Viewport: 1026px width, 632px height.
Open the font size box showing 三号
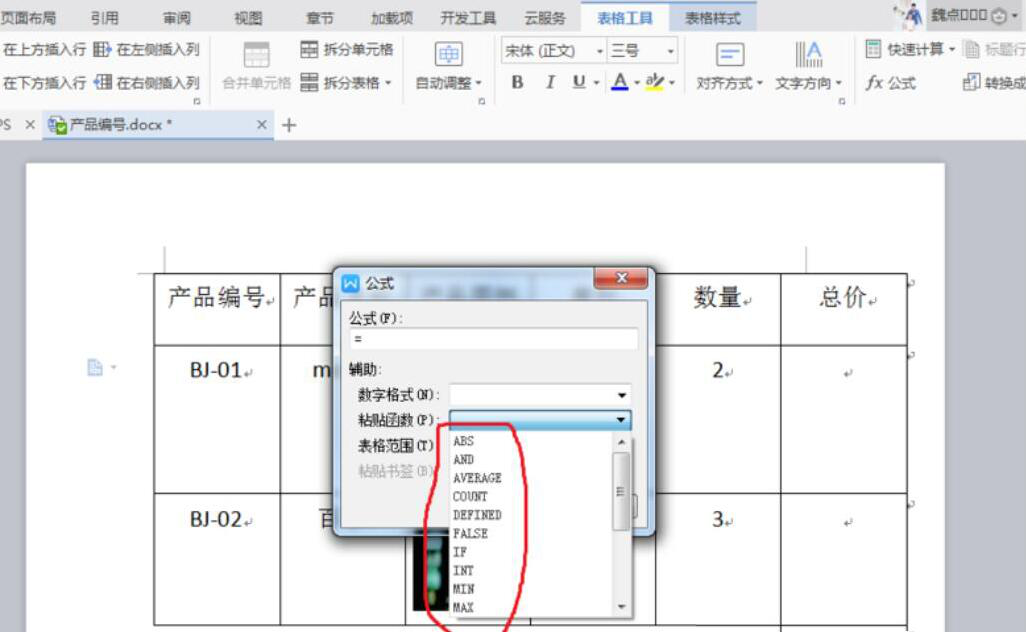(643, 50)
